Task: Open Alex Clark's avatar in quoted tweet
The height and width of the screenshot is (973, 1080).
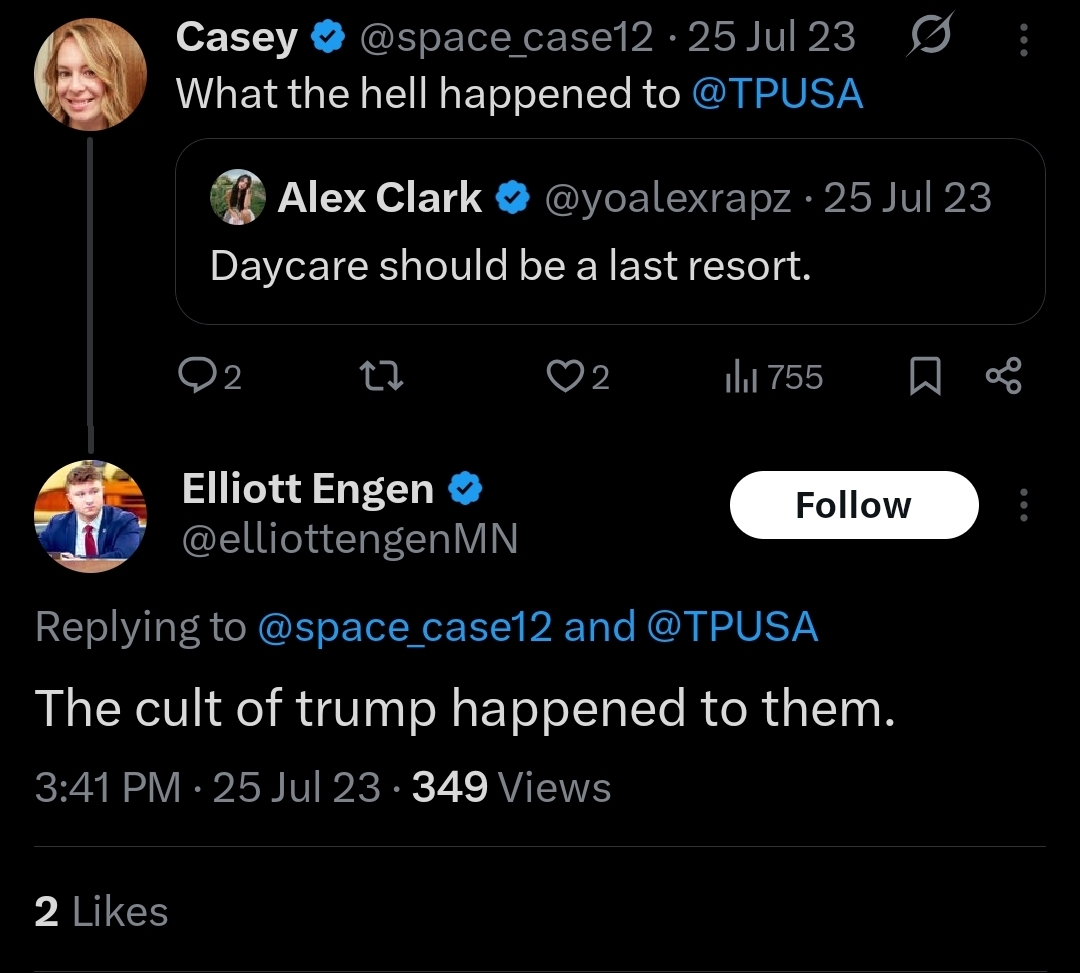Action: pos(238,197)
